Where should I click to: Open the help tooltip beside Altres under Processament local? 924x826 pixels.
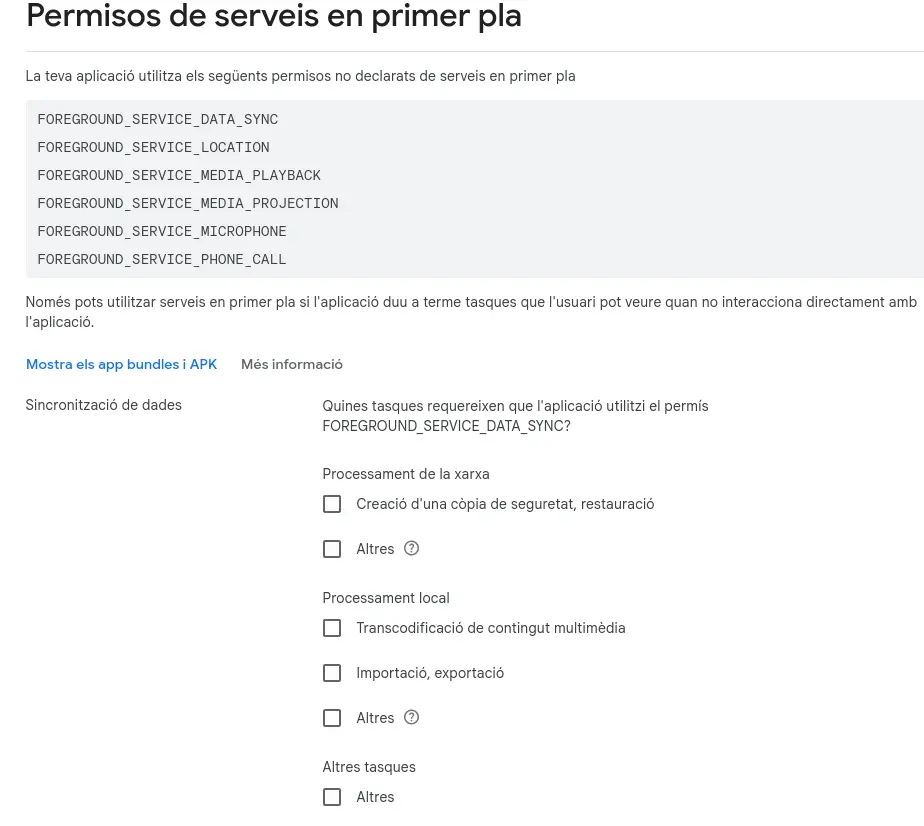[411, 717]
